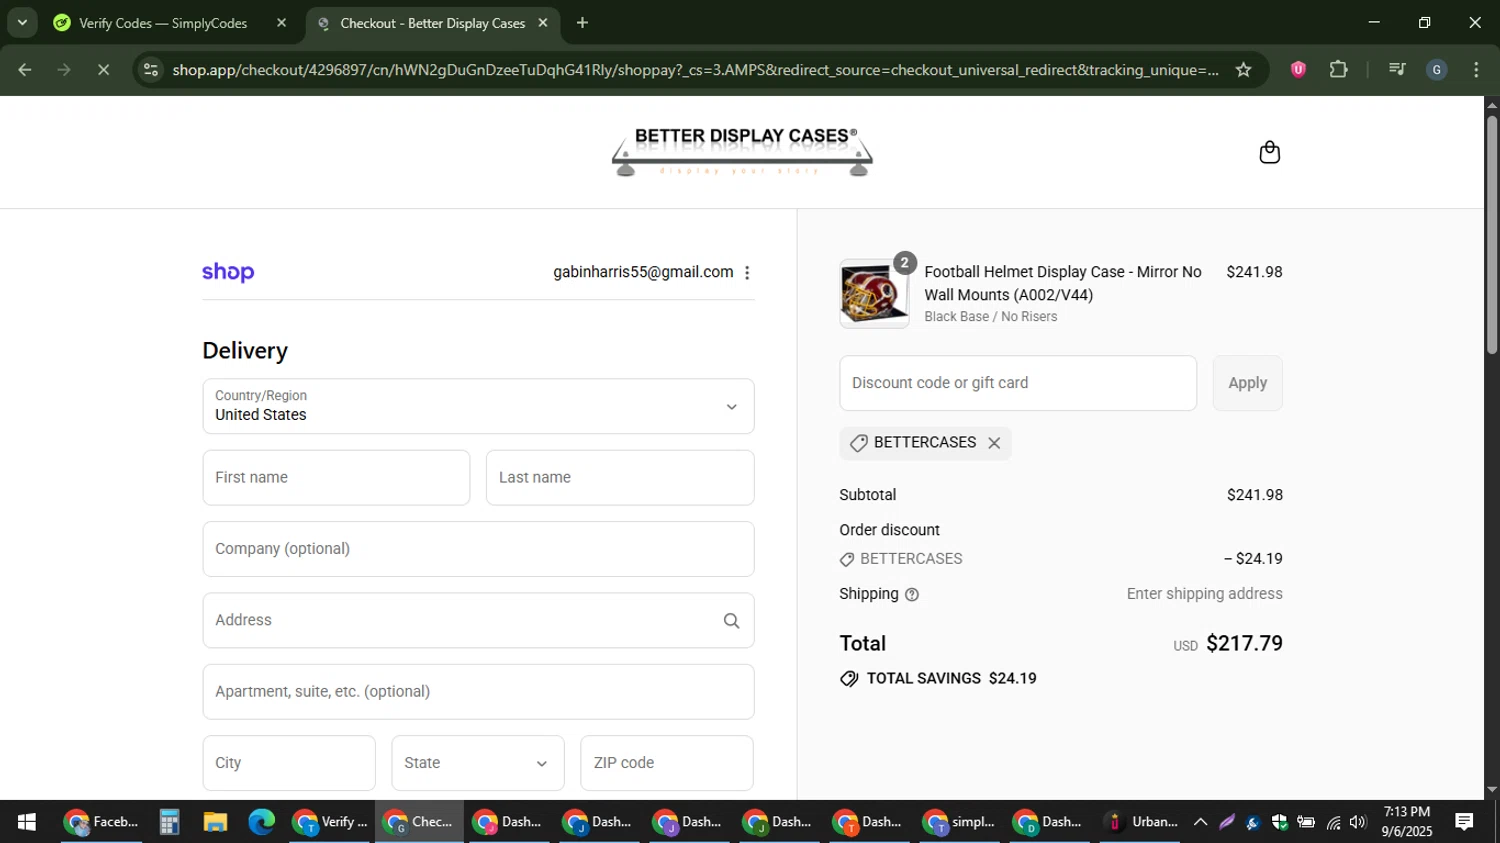Expand the Country/Region dropdown
This screenshot has height=843, width=1500.
coord(478,406)
